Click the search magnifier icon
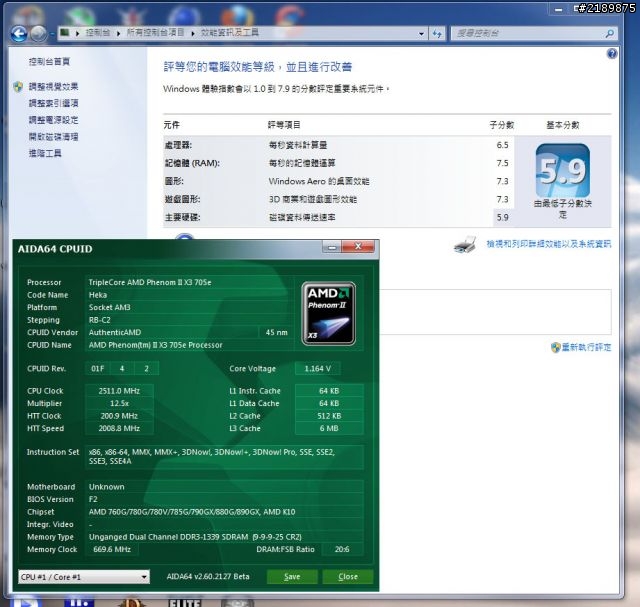This screenshot has width=640, height=607. (x=609, y=33)
